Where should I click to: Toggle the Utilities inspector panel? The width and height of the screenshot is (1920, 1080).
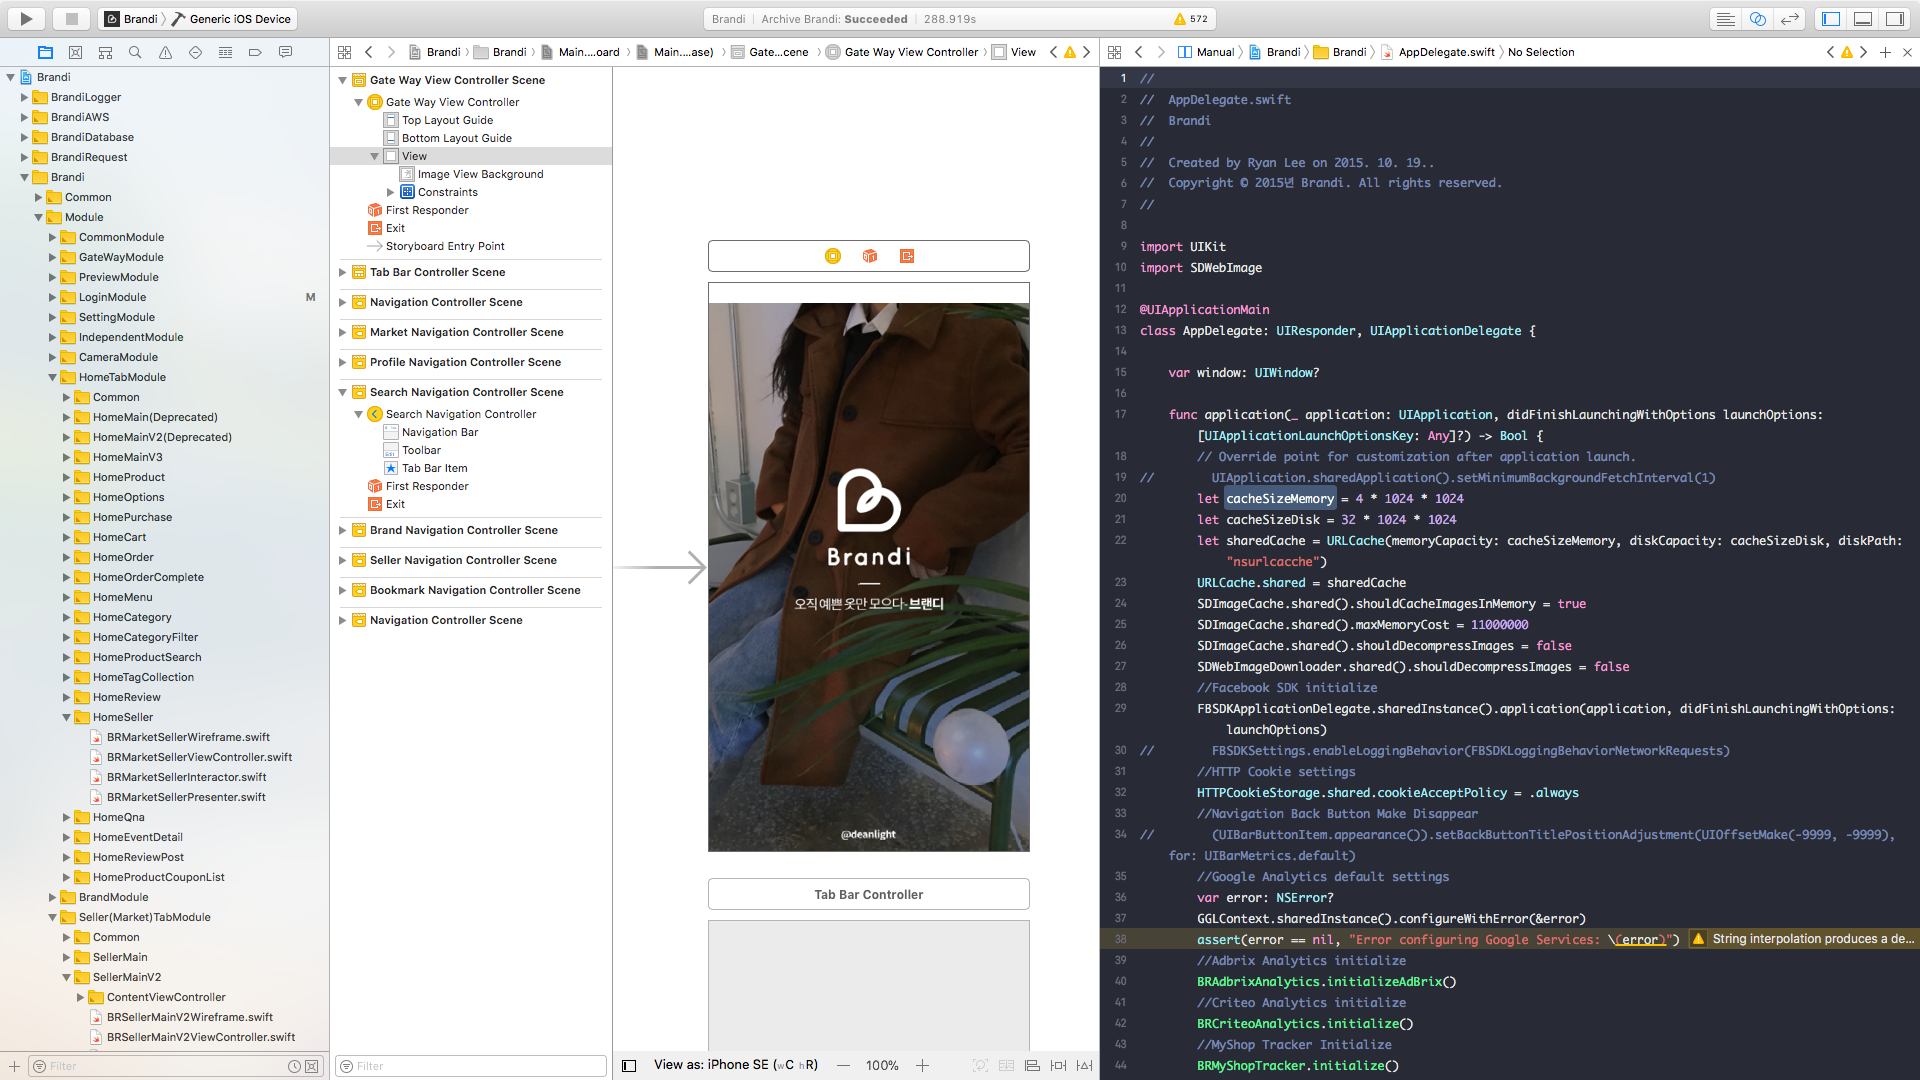point(1894,19)
